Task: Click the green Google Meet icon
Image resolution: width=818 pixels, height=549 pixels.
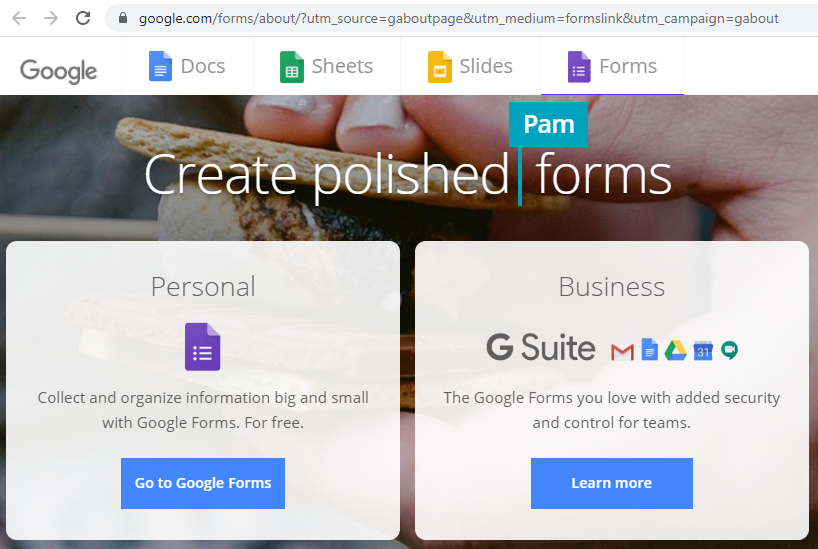Action: (730, 350)
